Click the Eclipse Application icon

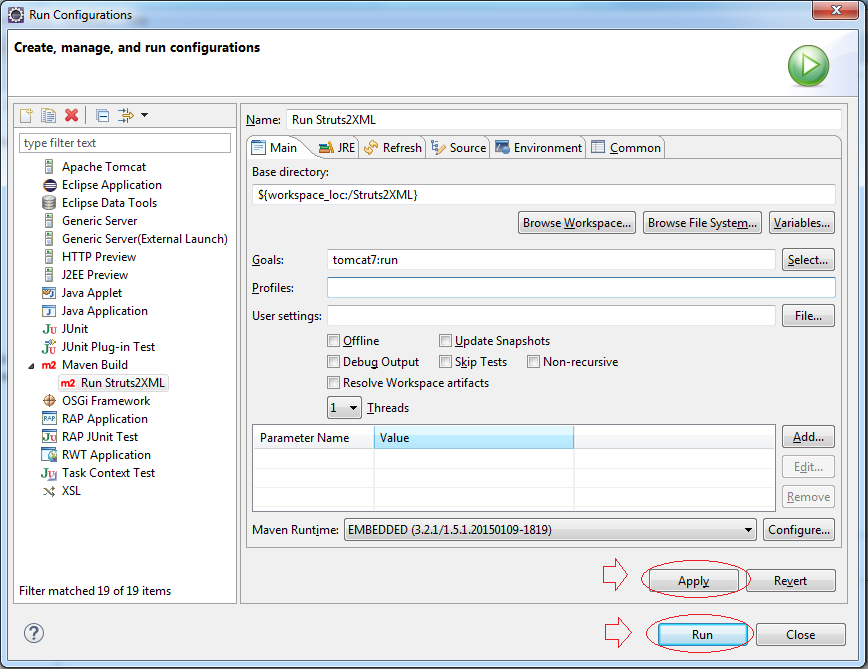(x=49, y=185)
